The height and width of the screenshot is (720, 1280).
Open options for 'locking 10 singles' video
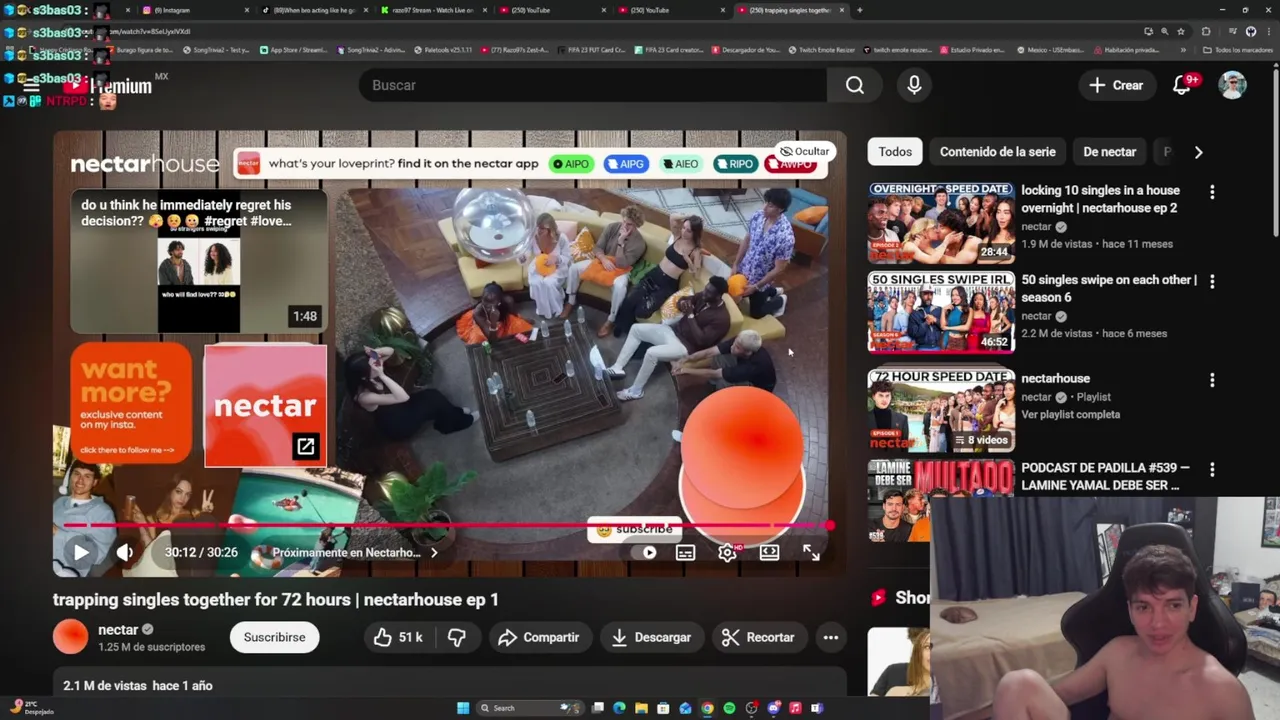click(1212, 191)
